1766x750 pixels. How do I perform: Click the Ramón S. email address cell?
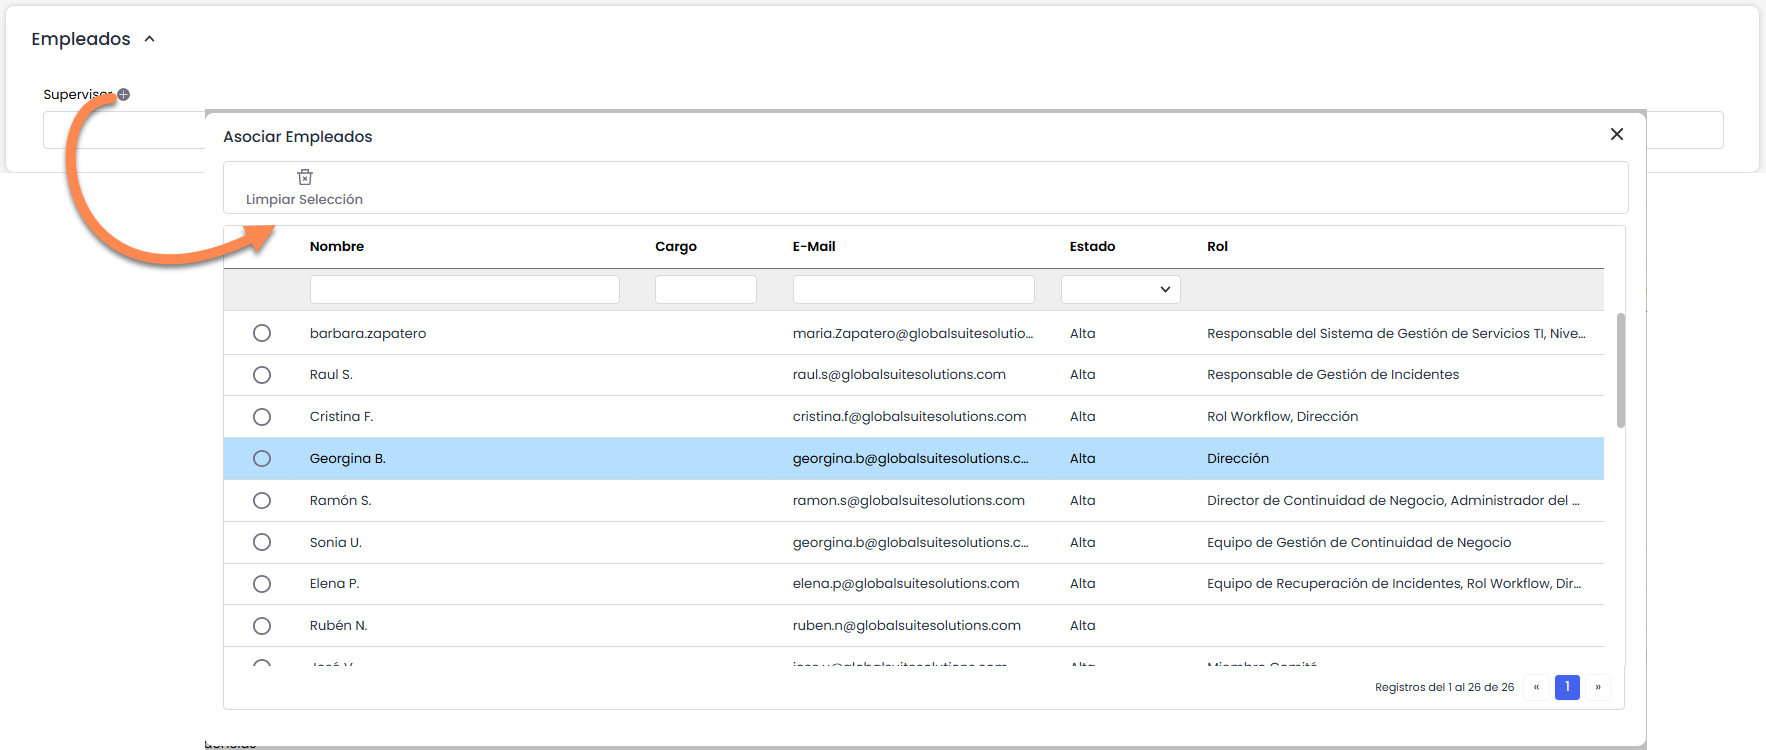coord(908,500)
